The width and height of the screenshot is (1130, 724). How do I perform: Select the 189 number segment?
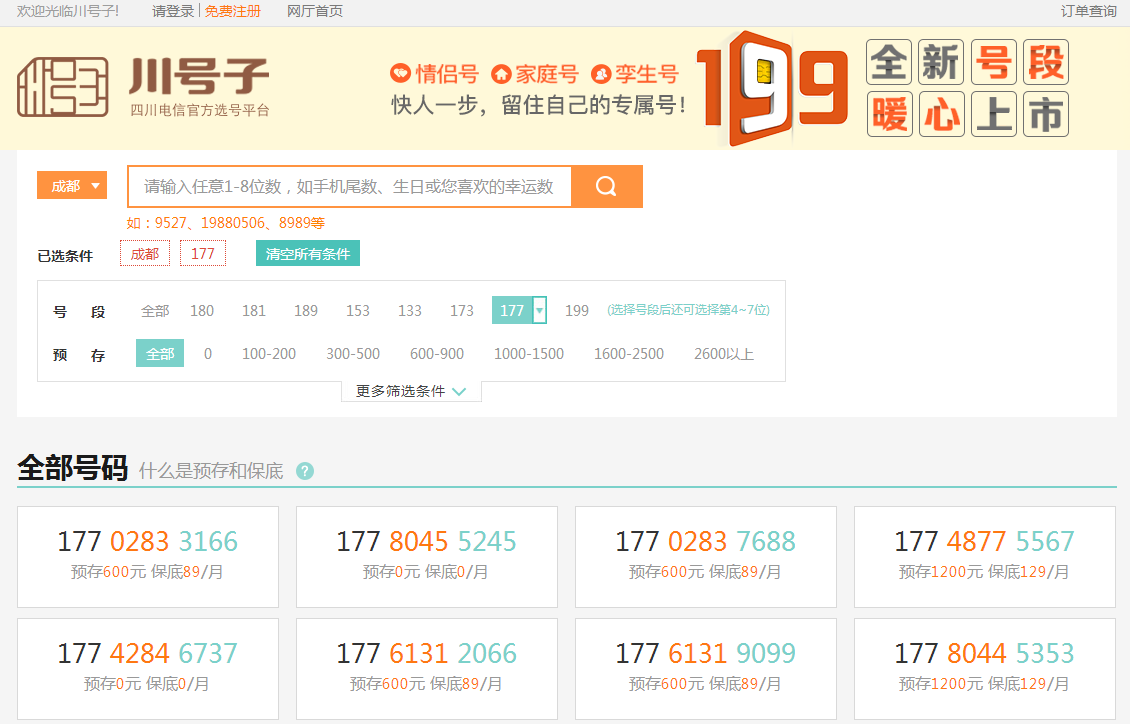point(306,311)
